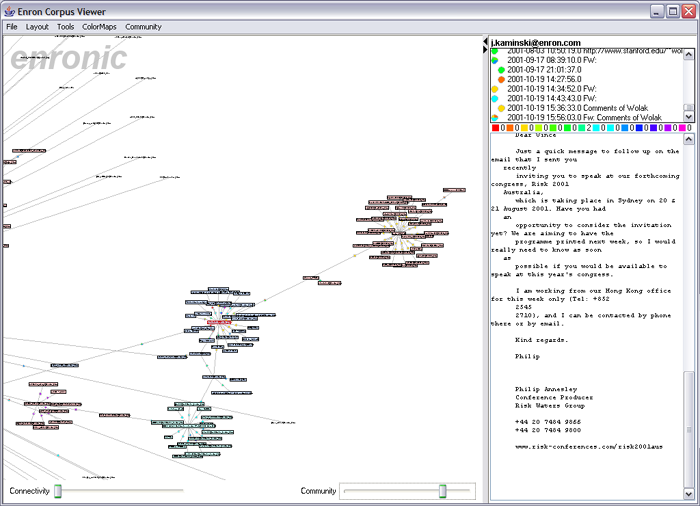This screenshot has height=506, width=700.
Task: Open the Tools menu
Action: (x=65, y=27)
